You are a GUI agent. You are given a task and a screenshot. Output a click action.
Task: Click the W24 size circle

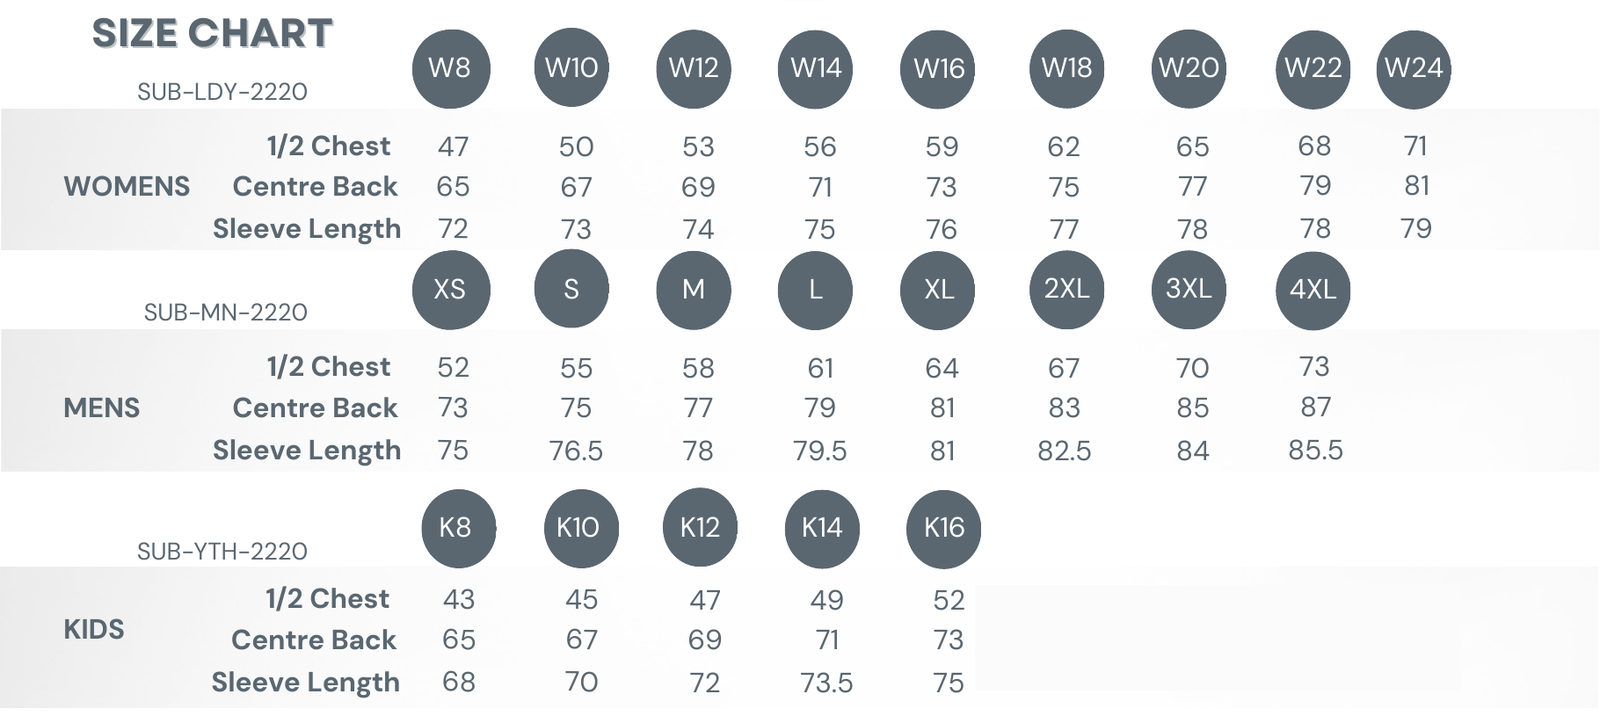tap(1413, 69)
